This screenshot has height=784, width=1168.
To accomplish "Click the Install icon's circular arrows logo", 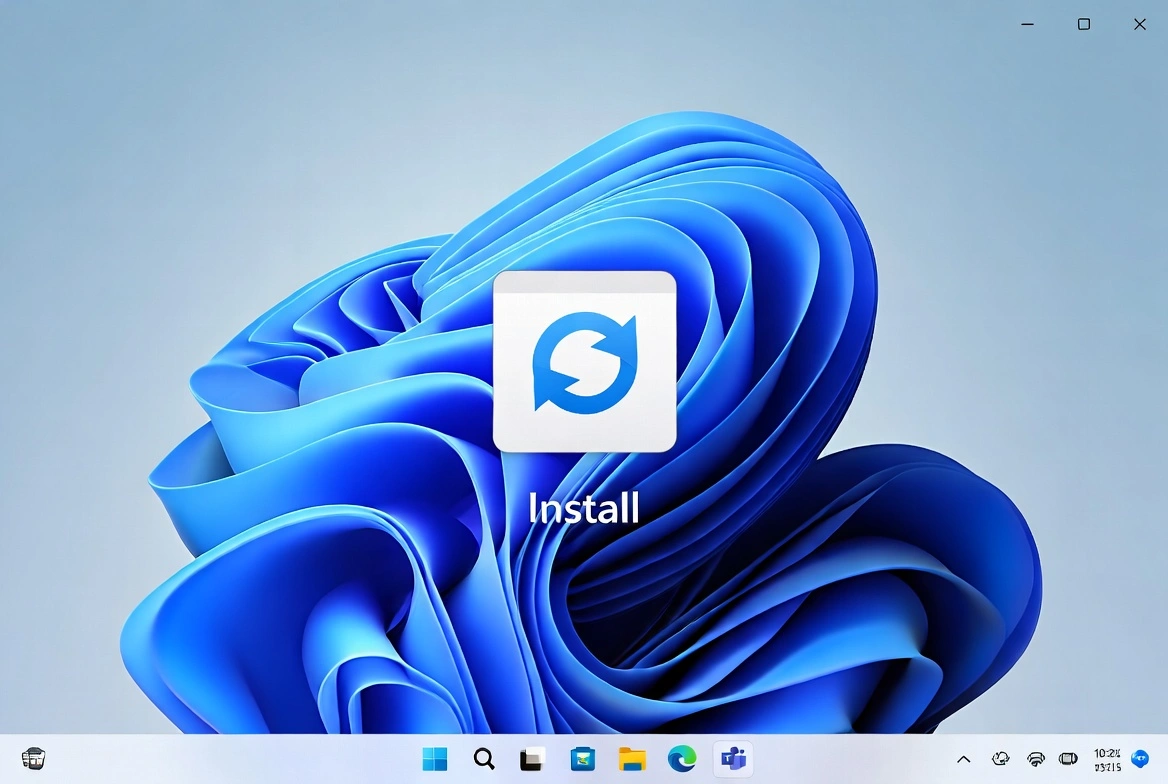I will click(x=584, y=362).
